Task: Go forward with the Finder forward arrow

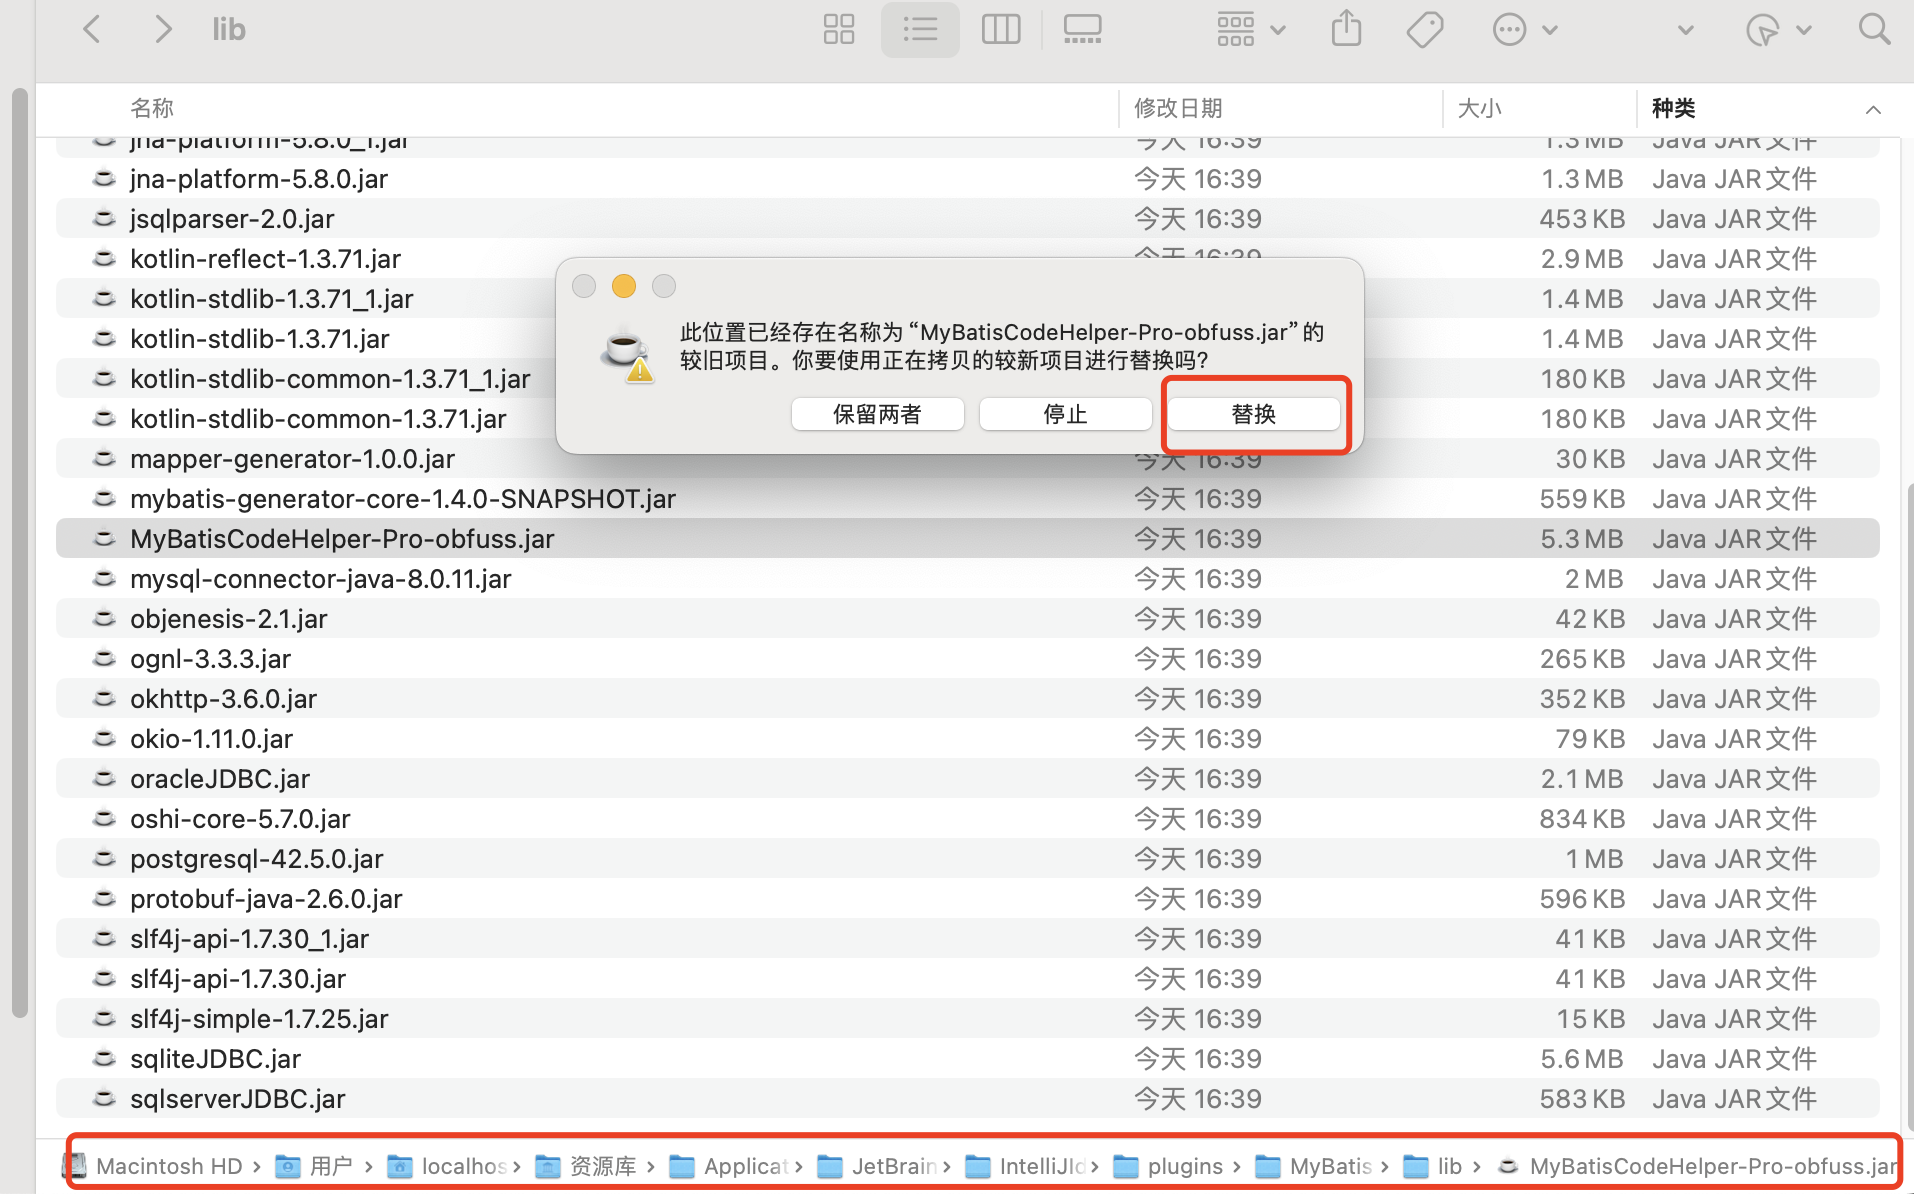Action: click(163, 29)
